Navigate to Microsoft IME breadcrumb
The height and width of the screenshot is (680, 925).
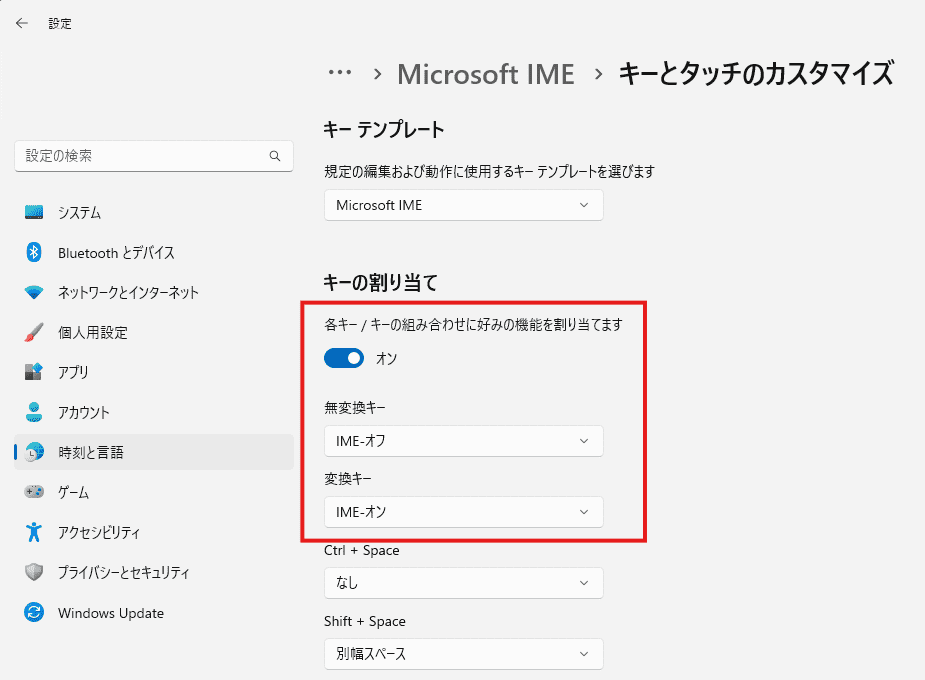coord(486,74)
